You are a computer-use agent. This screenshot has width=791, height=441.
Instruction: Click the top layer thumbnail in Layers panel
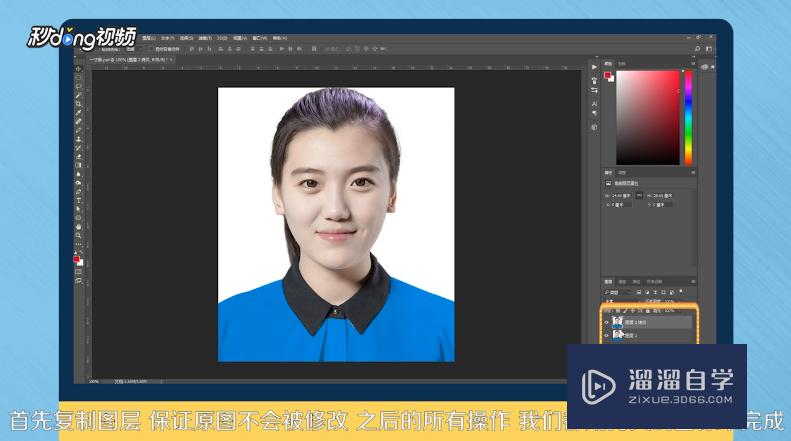pyautogui.click(x=617, y=322)
